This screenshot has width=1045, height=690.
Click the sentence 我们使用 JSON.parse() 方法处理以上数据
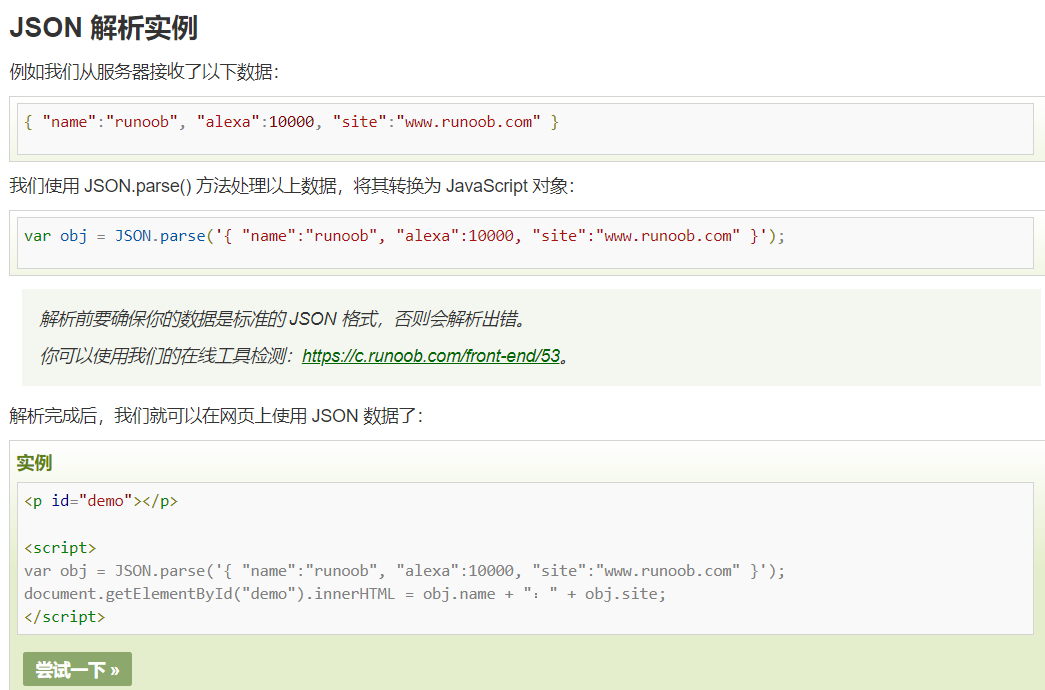(291, 185)
